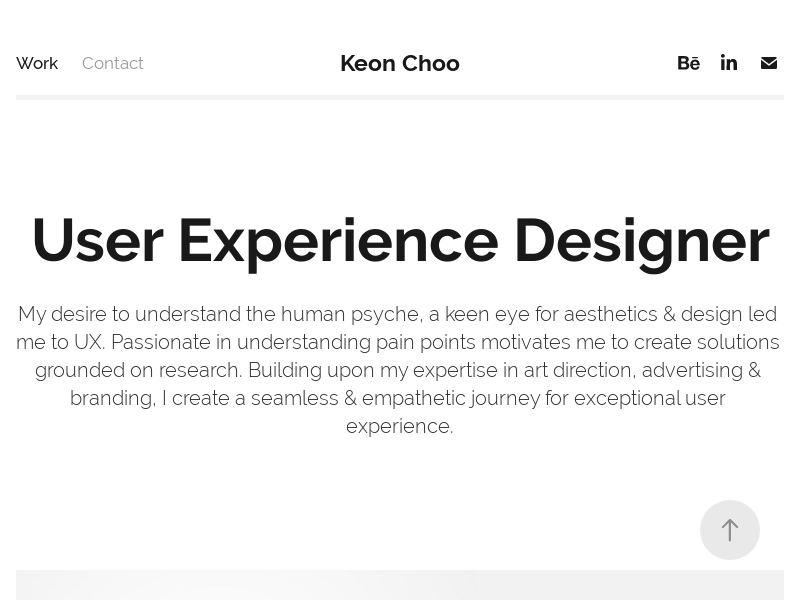Click the line starting "branding, I create"

pyautogui.click(x=397, y=398)
